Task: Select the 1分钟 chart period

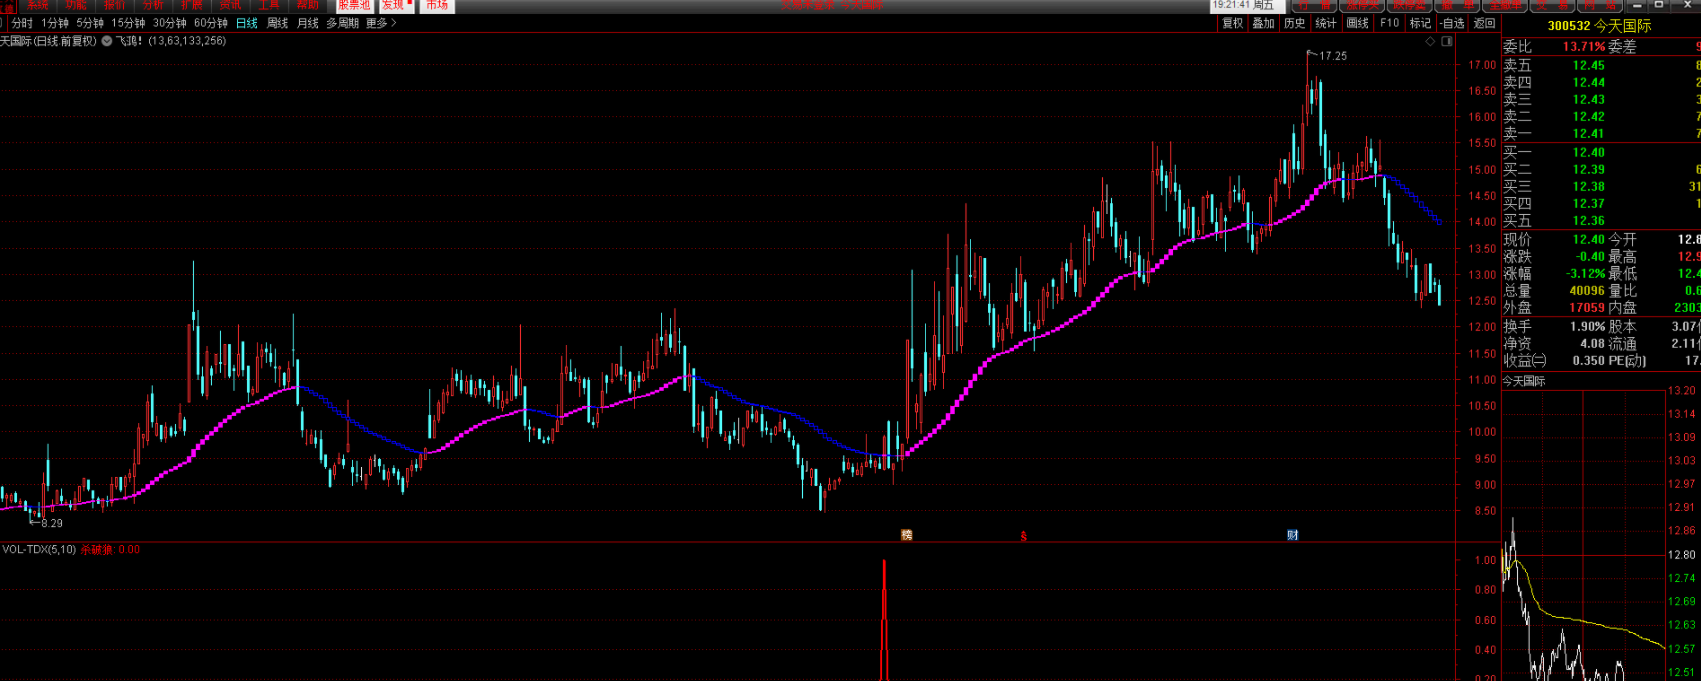Action: click(55, 23)
